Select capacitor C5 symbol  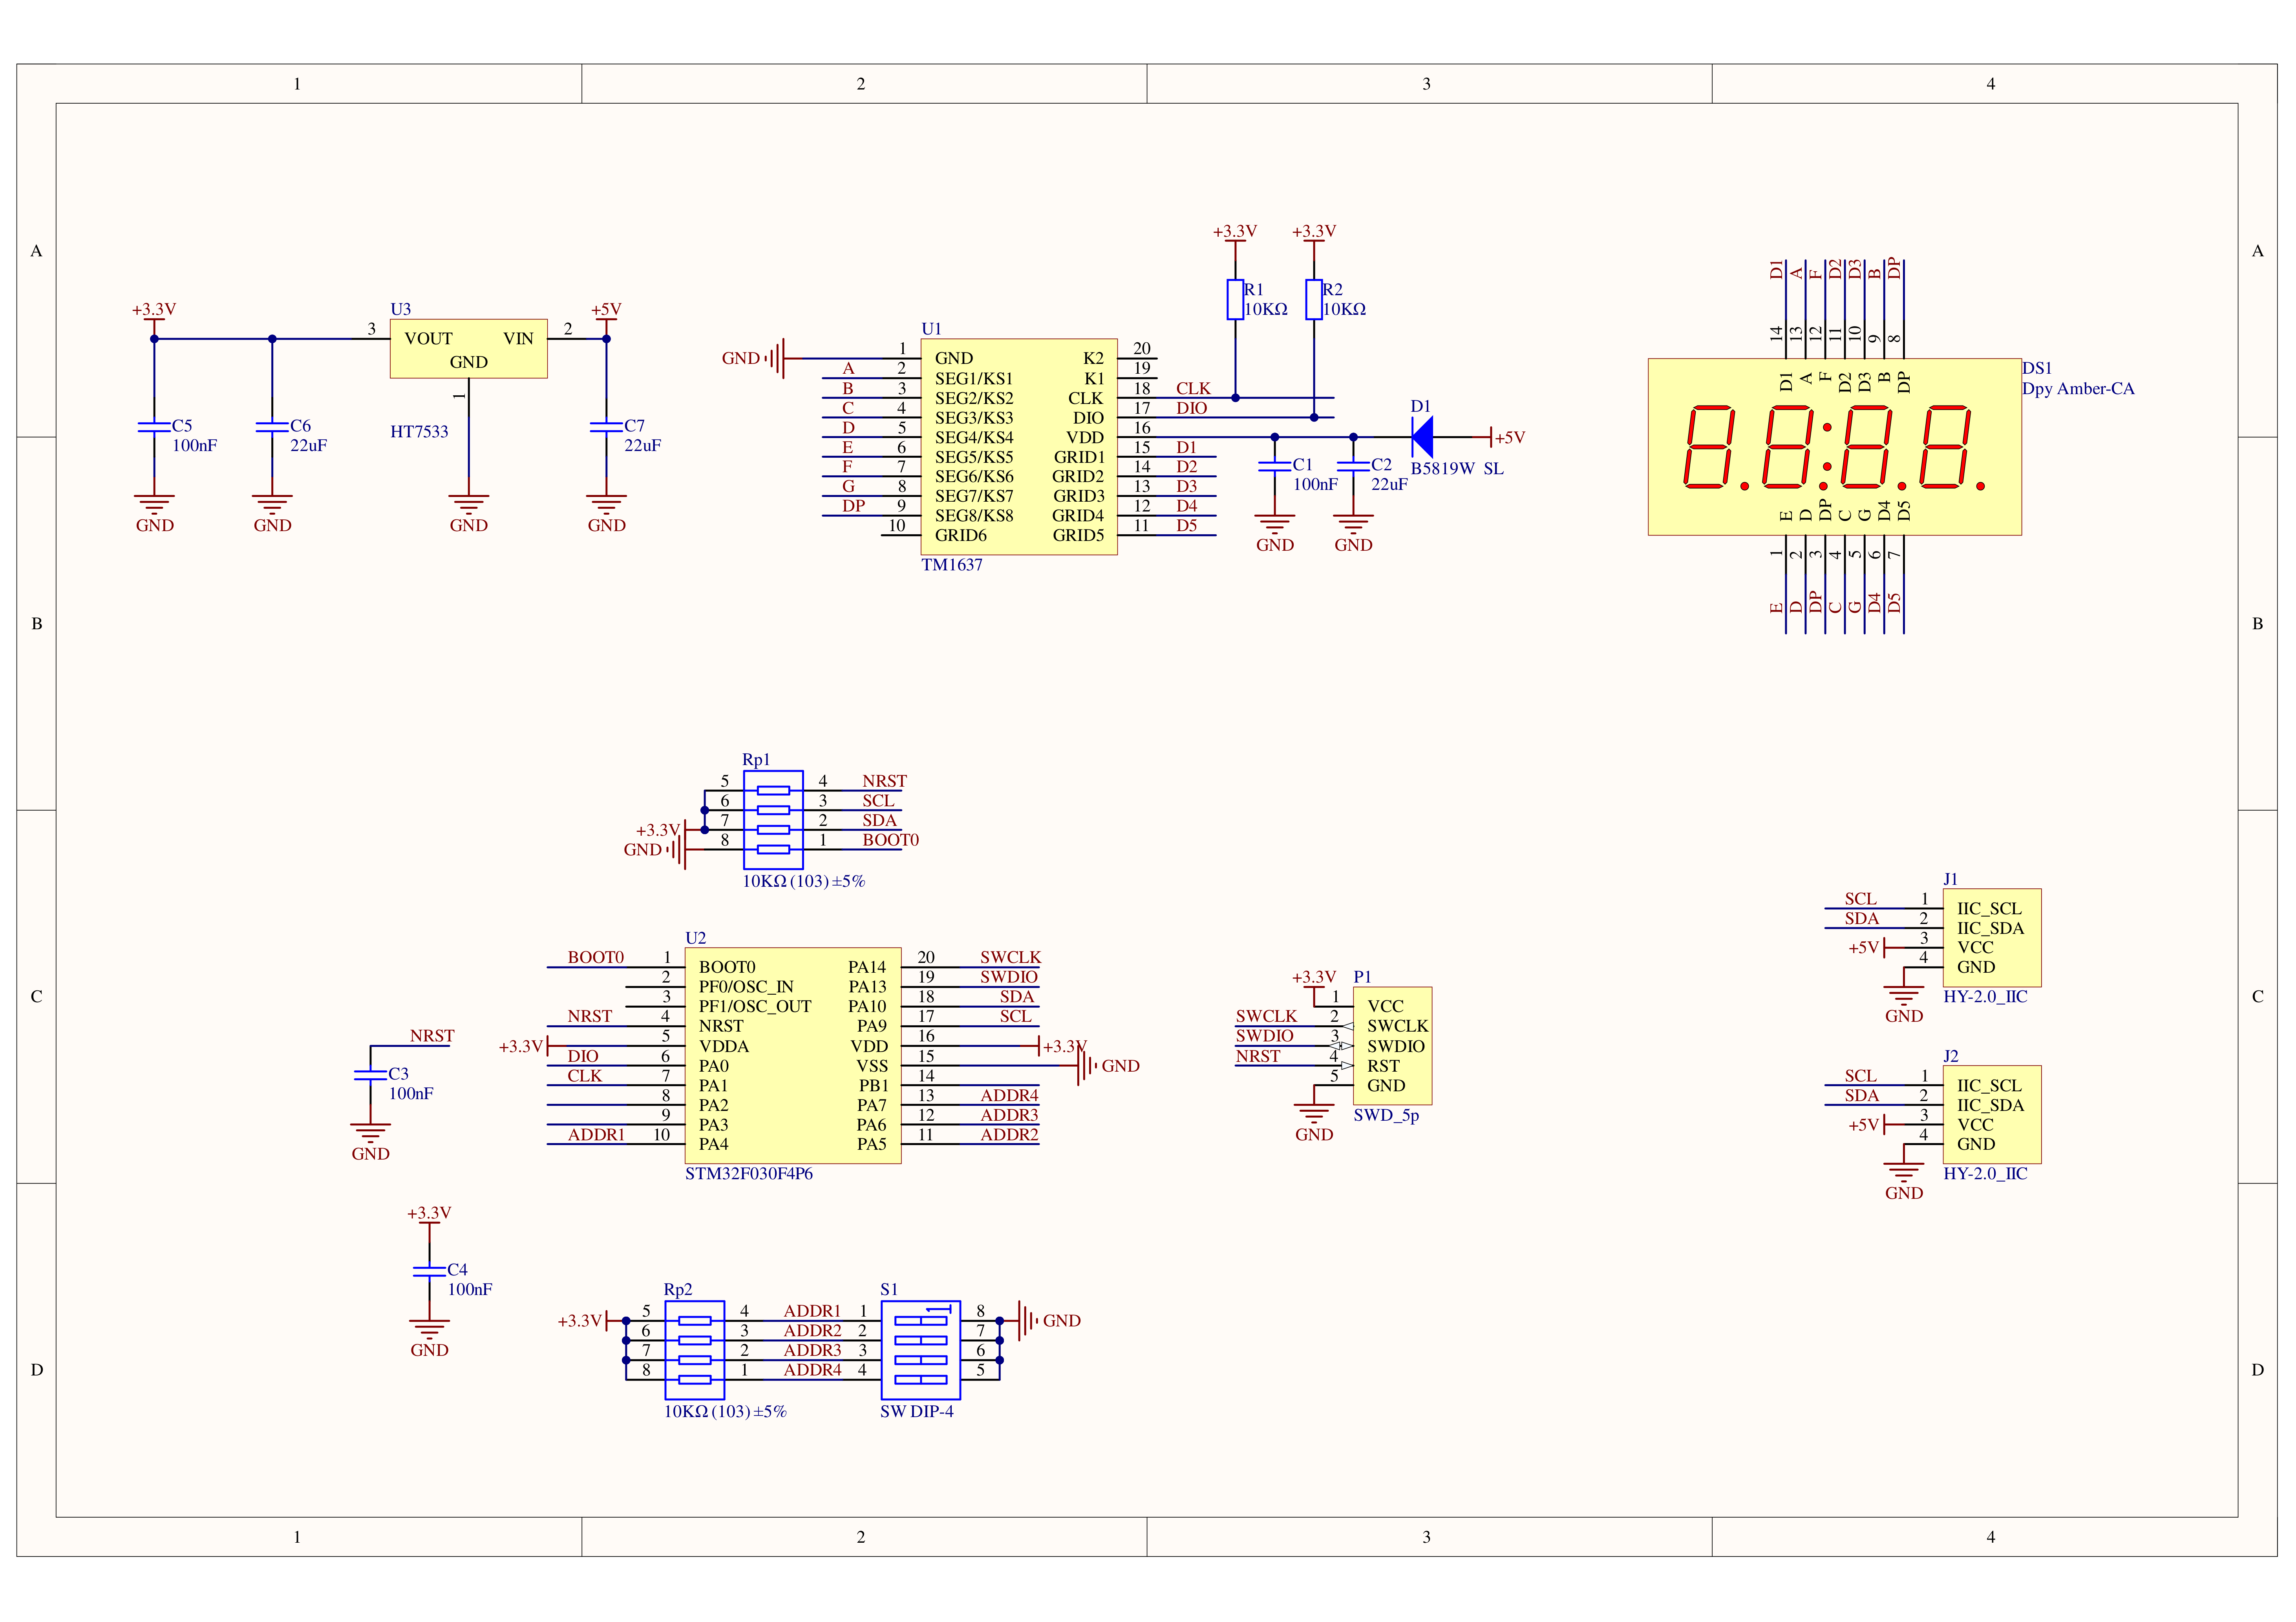[x=154, y=427]
